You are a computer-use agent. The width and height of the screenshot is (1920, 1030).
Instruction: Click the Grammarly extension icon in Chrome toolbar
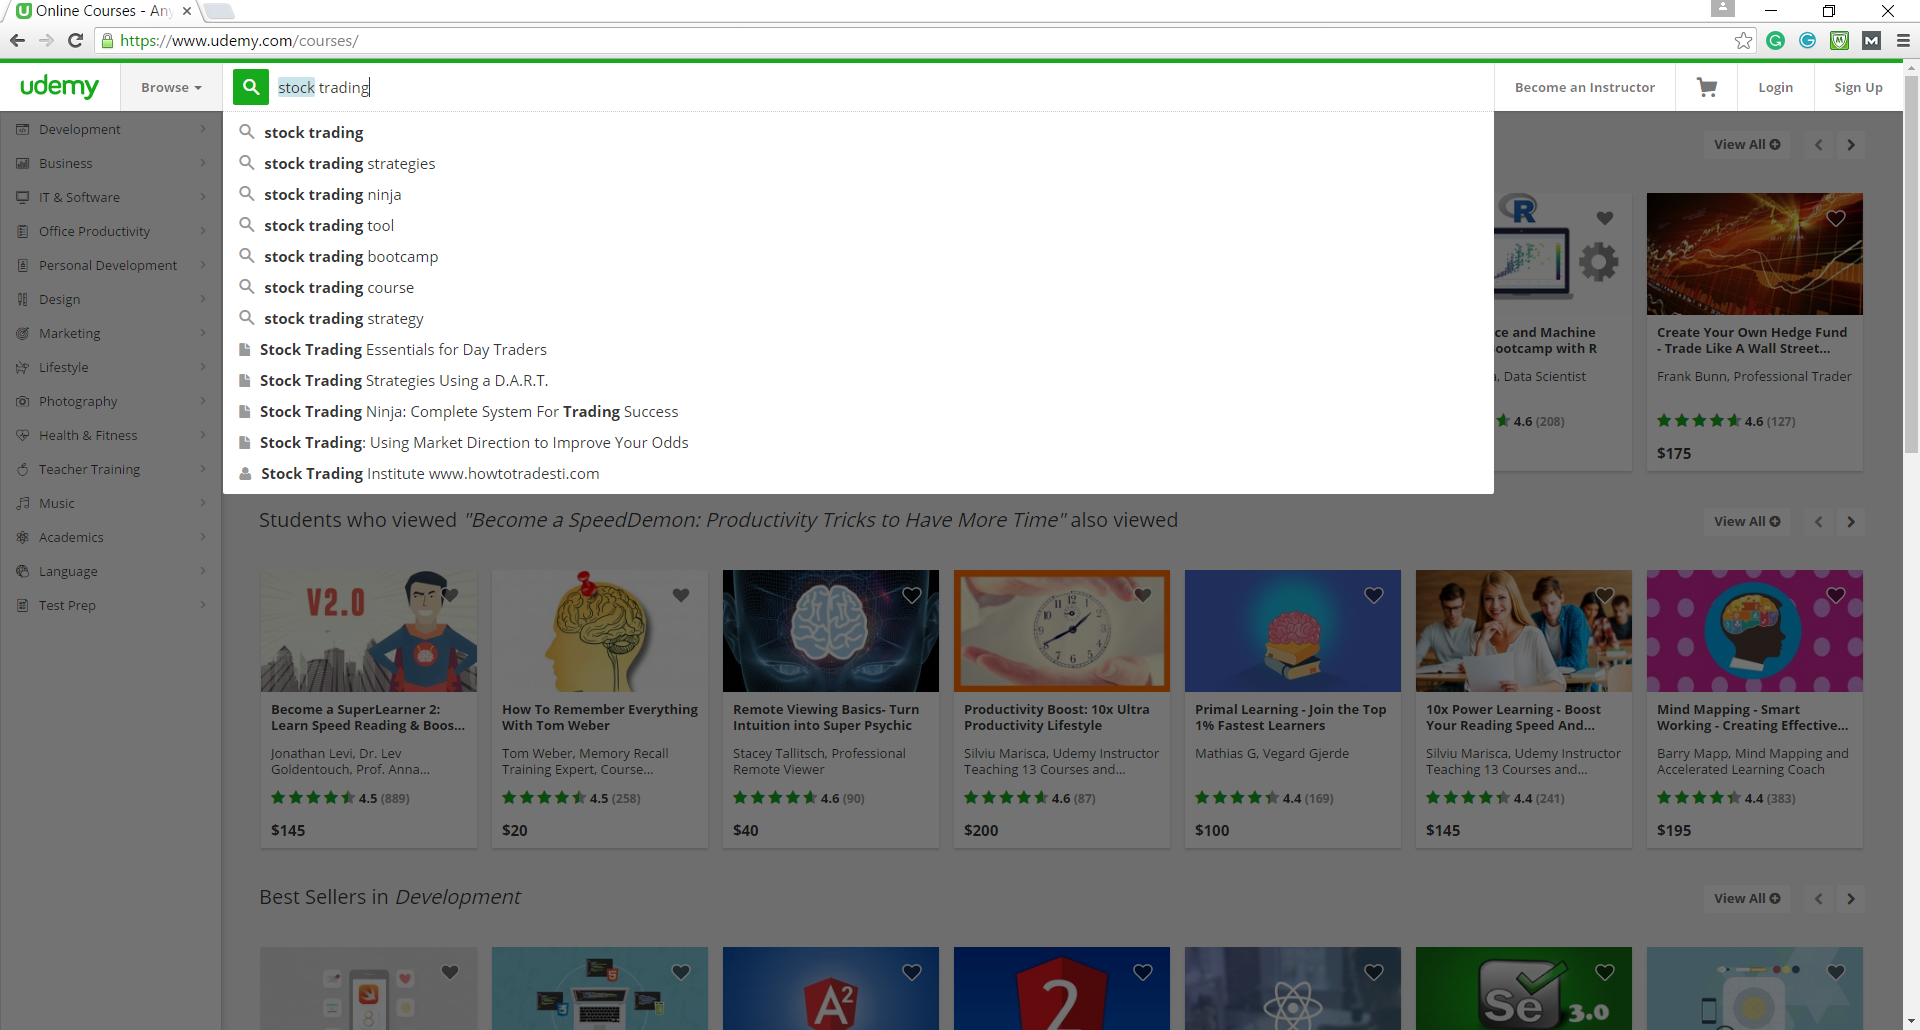click(x=1775, y=40)
